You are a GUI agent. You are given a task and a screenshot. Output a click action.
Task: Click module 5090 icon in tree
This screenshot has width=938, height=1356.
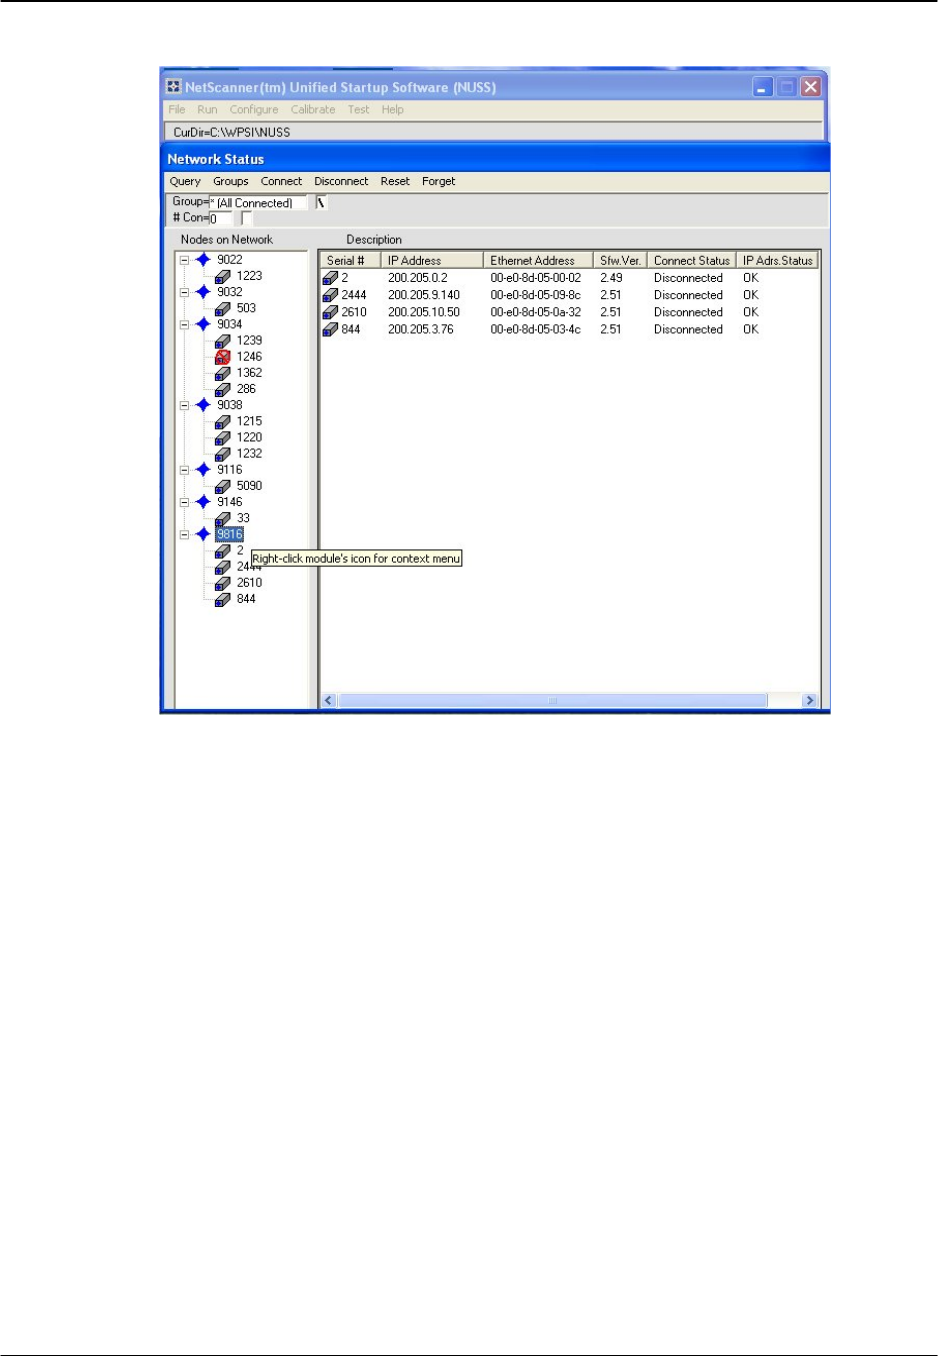[223, 486]
